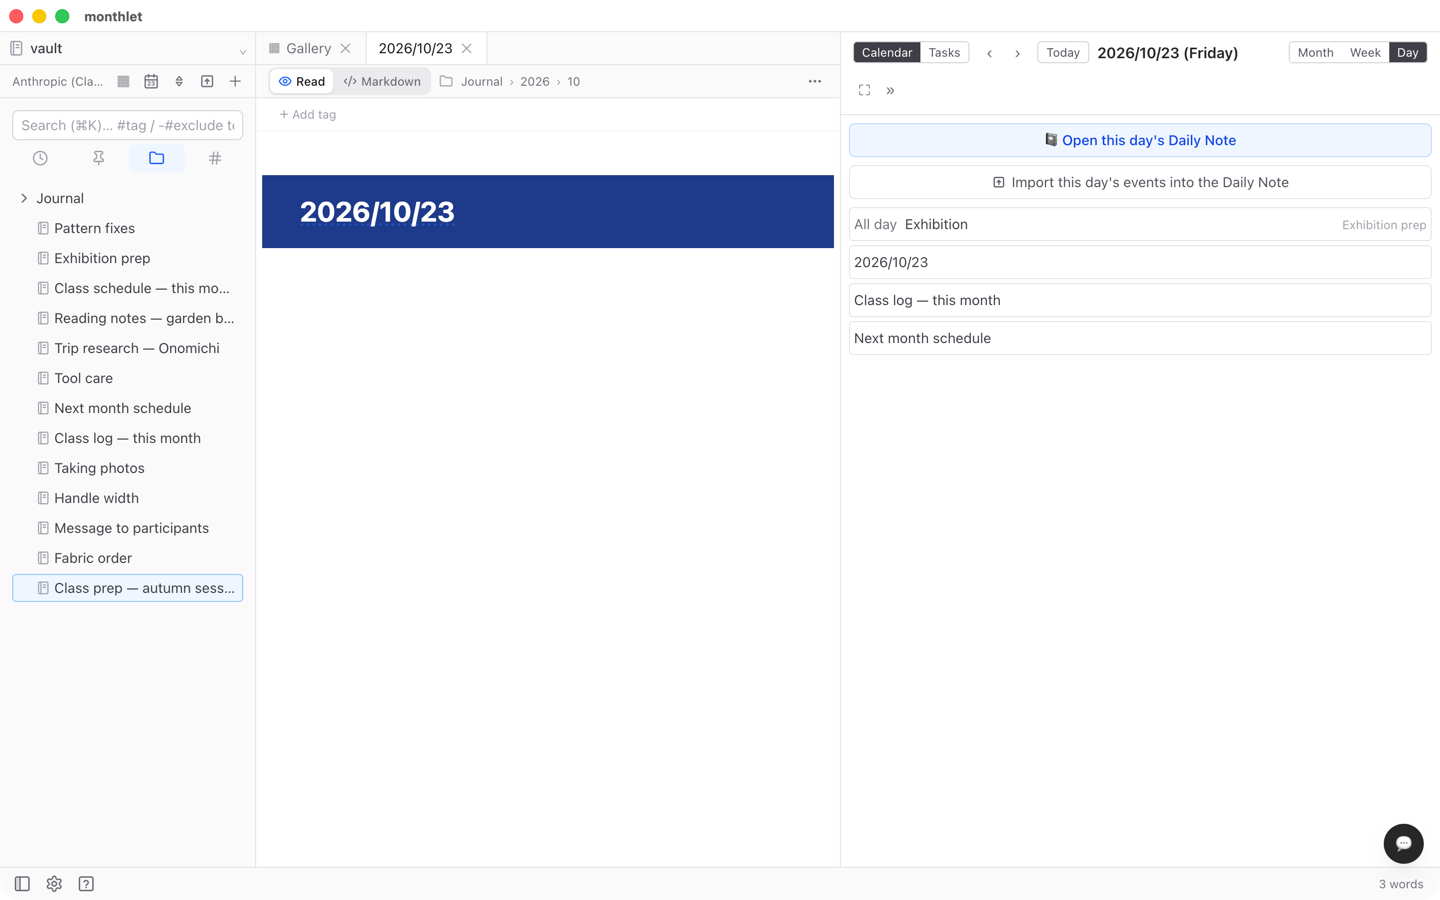Show recent notes via clock icon
Screen dimensions: 1440x900
(x=40, y=158)
